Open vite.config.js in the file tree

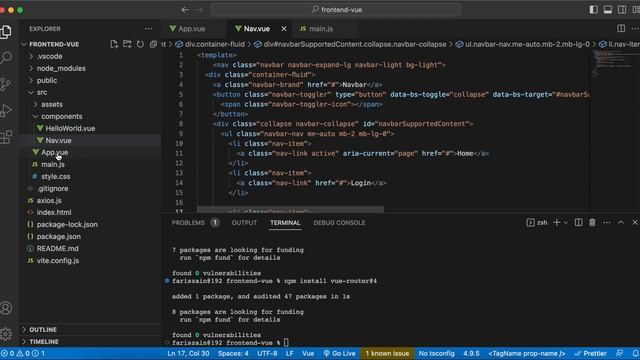click(58, 260)
